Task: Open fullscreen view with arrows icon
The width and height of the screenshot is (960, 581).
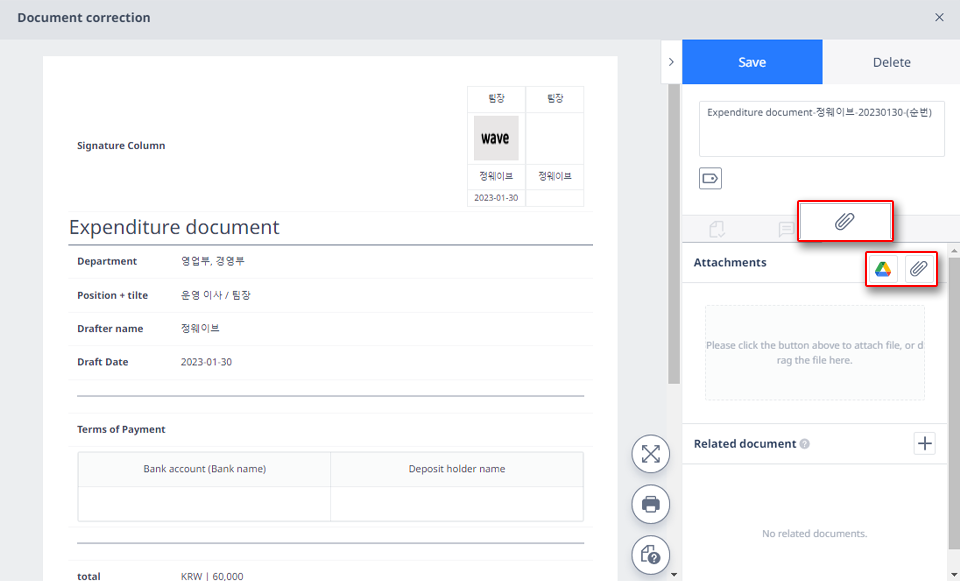Action: point(650,454)
